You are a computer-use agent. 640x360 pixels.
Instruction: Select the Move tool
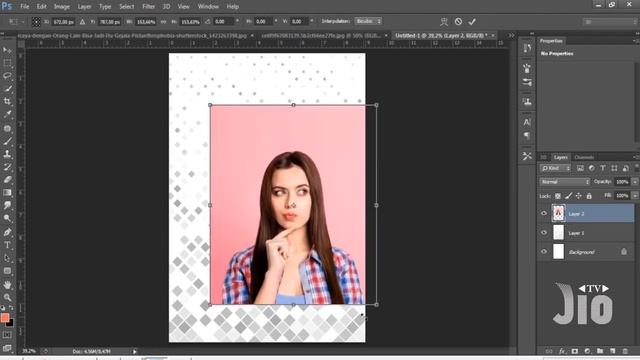7,50
